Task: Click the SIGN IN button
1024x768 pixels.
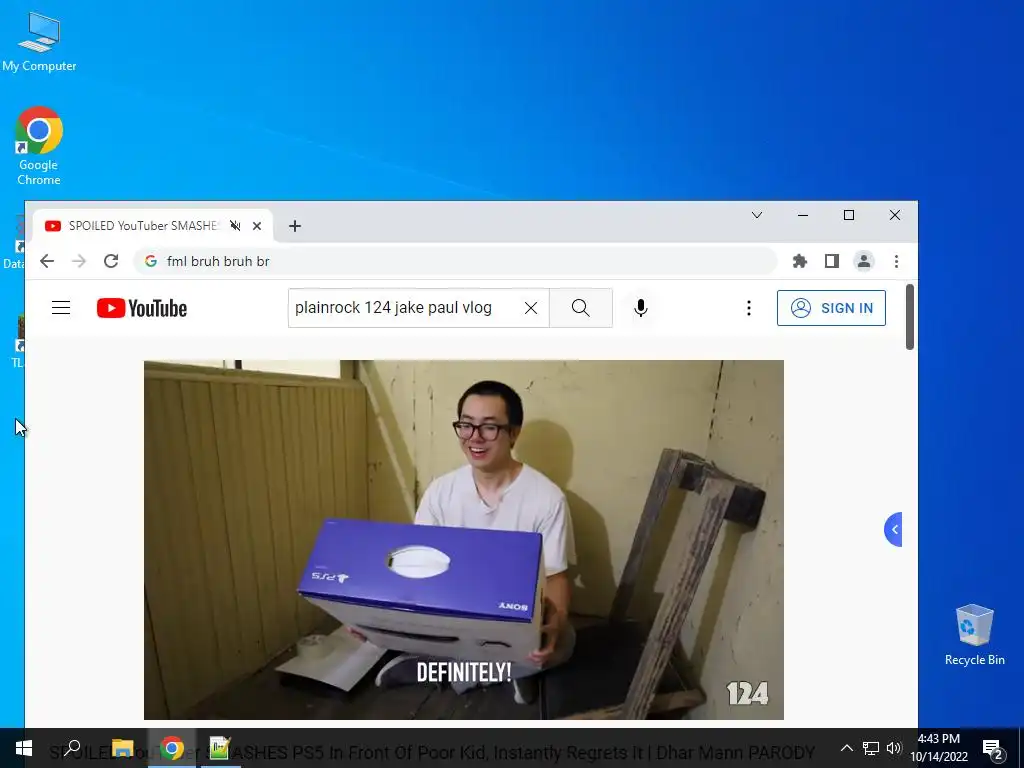Action: 831,308
